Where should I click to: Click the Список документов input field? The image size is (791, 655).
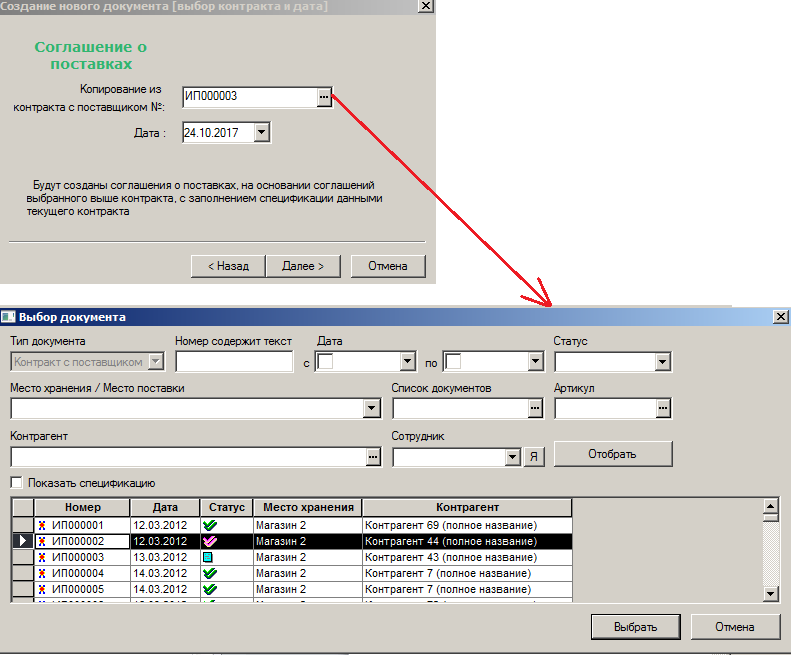coord(461,408)
